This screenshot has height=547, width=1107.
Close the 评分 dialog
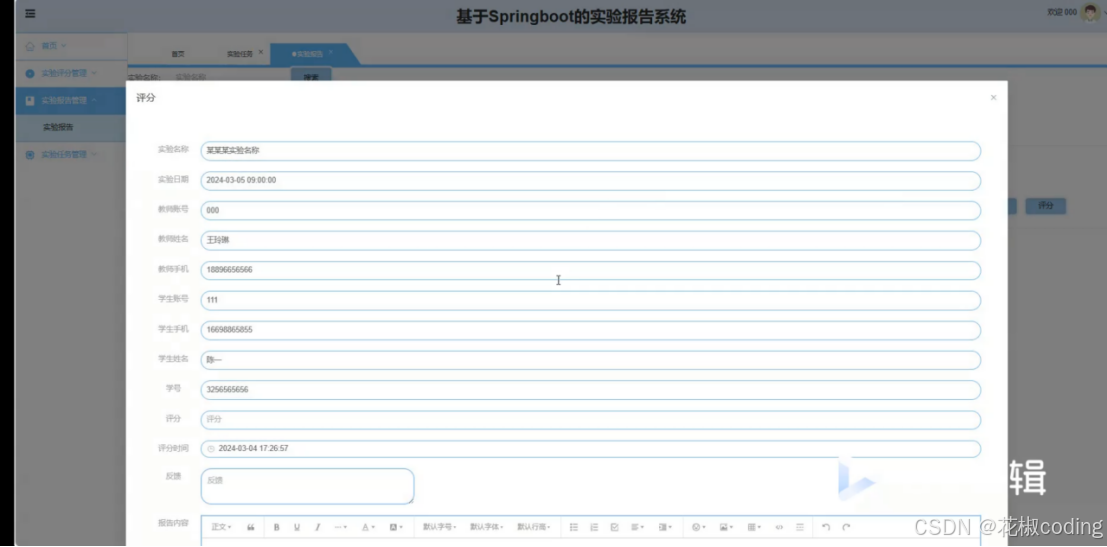tap(993, 97)
